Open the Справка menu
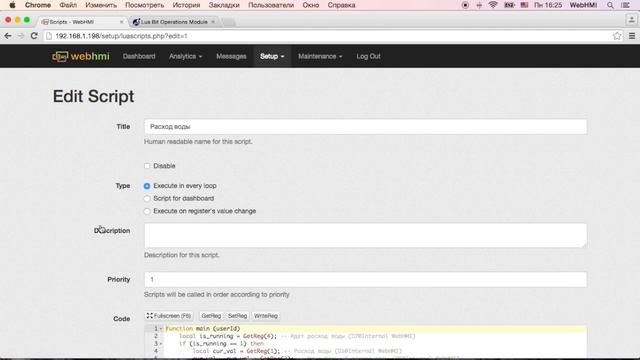 click(x=341, y=5)
